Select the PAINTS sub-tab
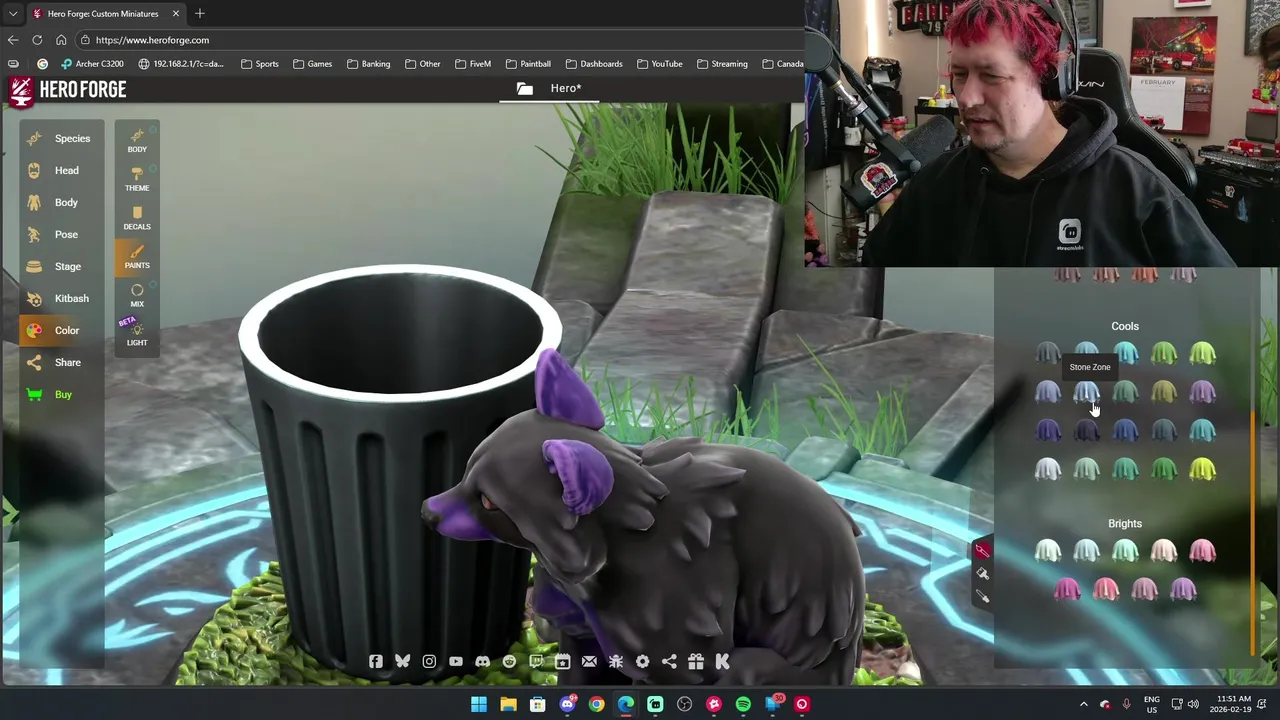Screen dimensions: 1280x720 (x=137, y=257)
